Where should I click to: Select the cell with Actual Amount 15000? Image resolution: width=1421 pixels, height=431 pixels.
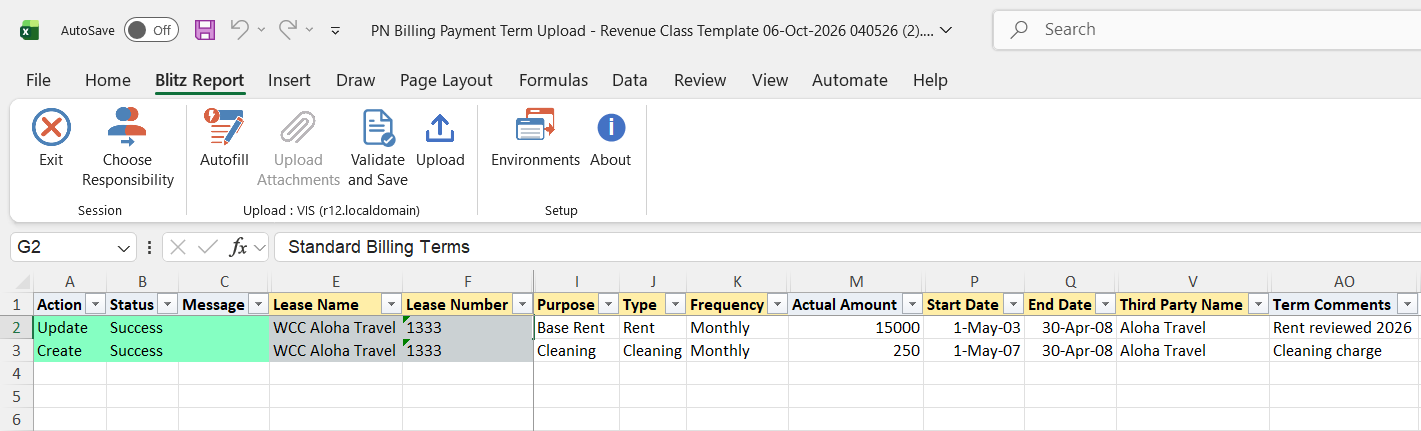tap(856, 328)
